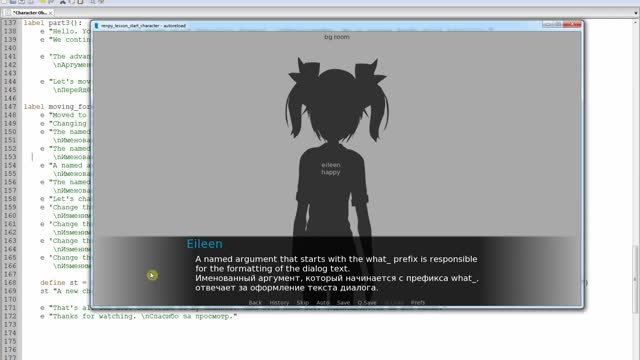Viewport: 640px width, 360px height.
Task: Close the *Character Ob... editor tab
Action: click(51, 13)
